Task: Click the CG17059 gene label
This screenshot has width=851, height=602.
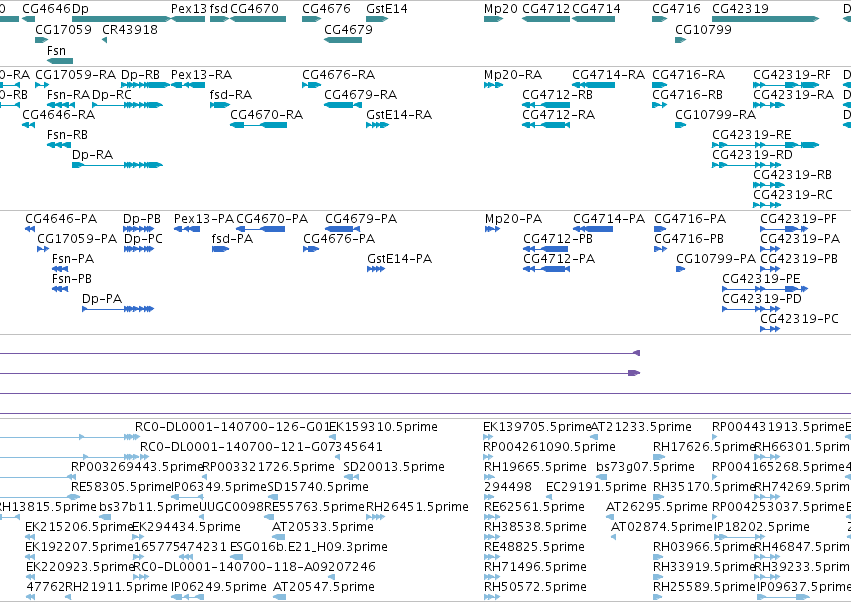Action: pyautogui.click(x=63, y=30)
